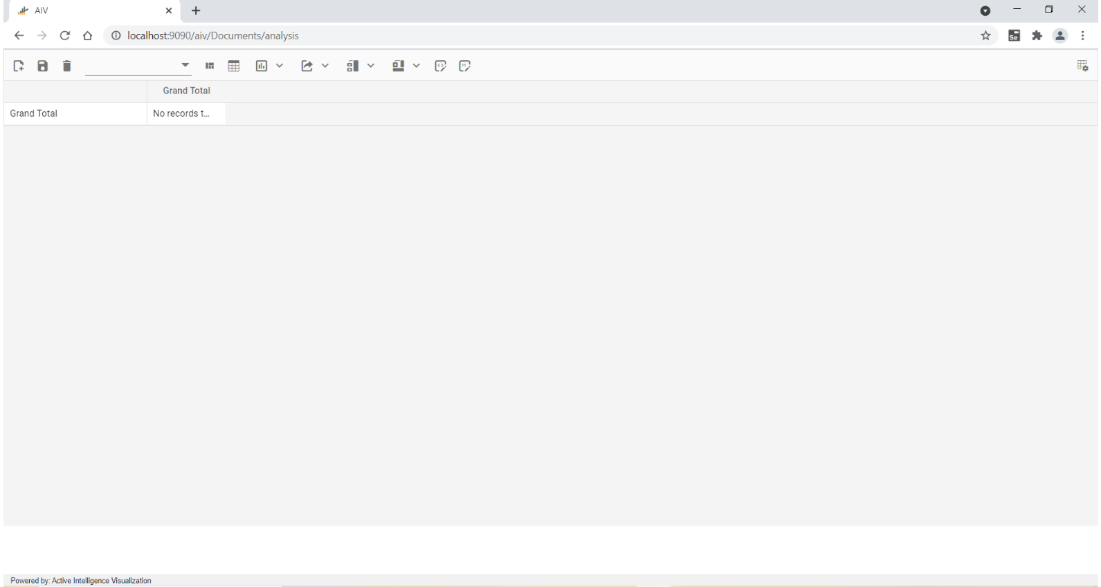This screenshot has width=1101, height=587.
Task: Click the localhost address bar
Action: click(x=548, y=36)
